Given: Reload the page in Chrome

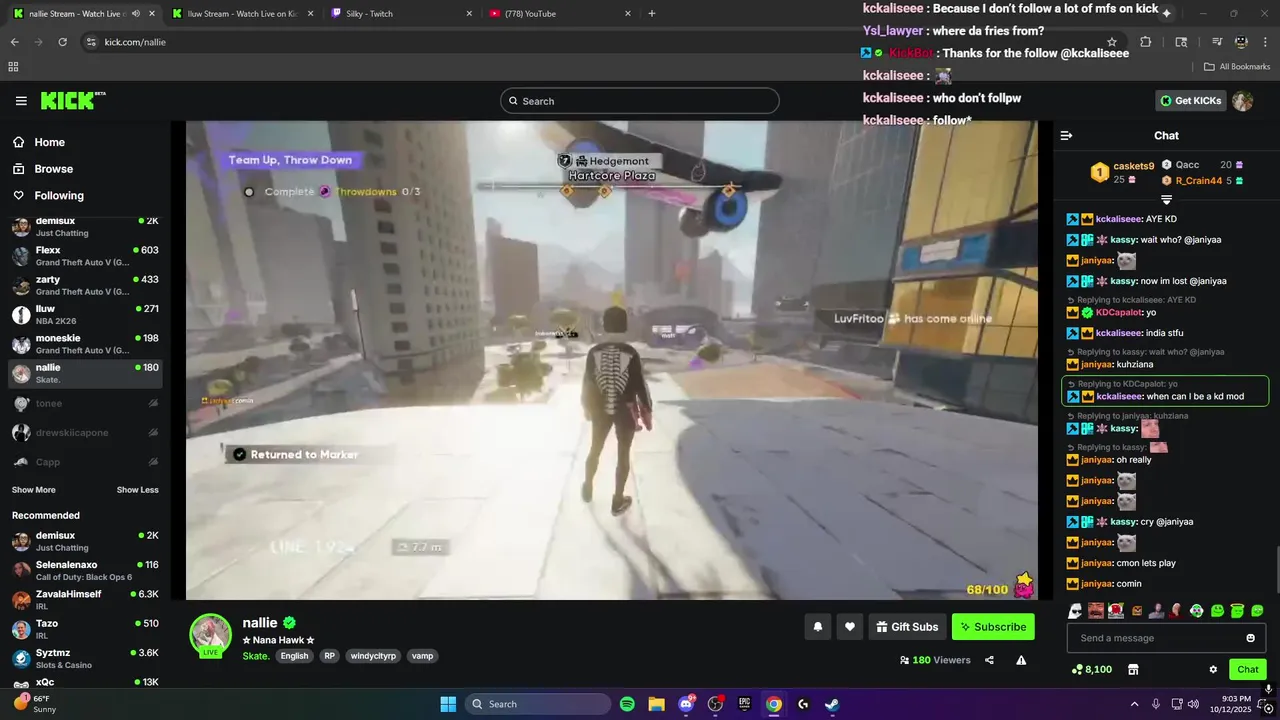Looking at the screenshot, I should click(63, 42).
